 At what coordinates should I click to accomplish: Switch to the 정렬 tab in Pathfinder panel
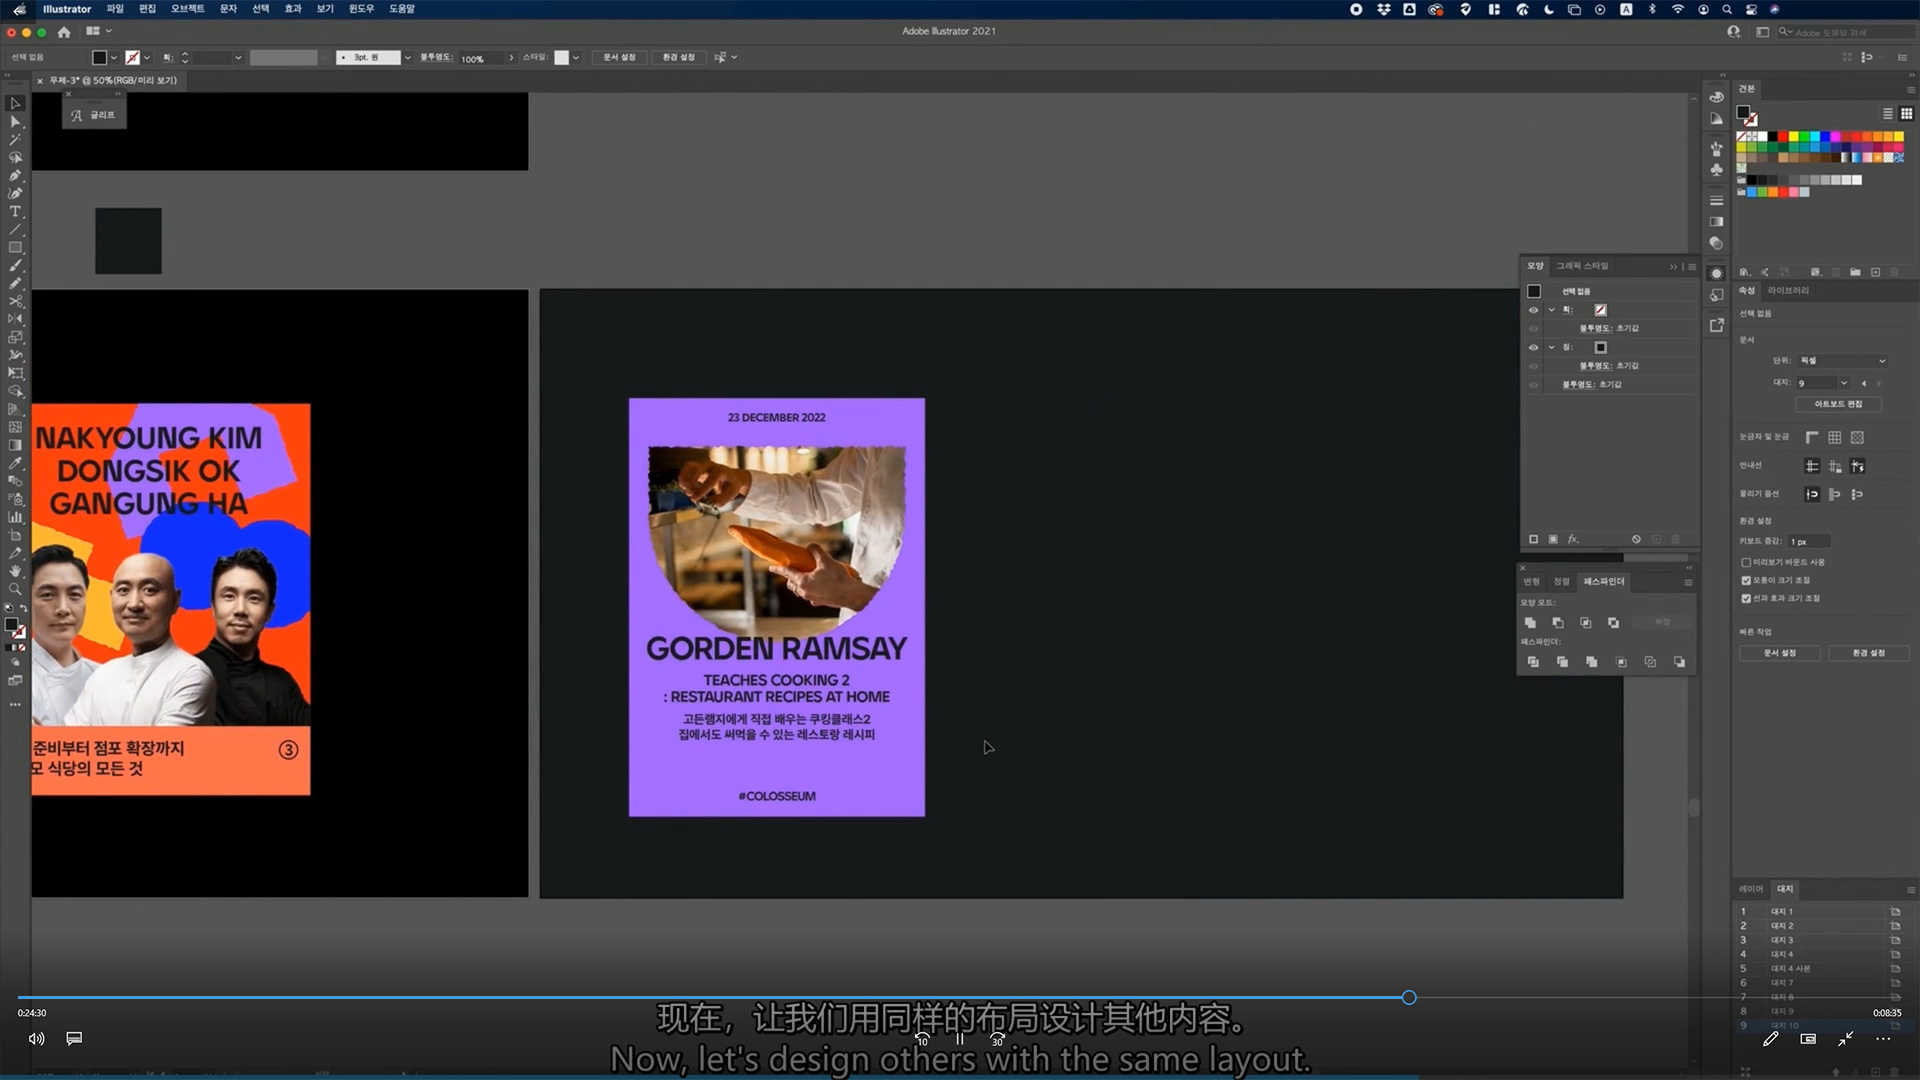pos(1561,582)
